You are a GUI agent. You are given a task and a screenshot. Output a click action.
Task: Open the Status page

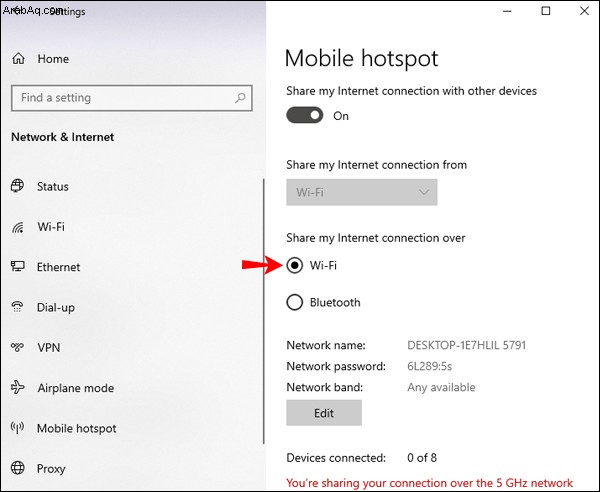(x=52, y=187)
